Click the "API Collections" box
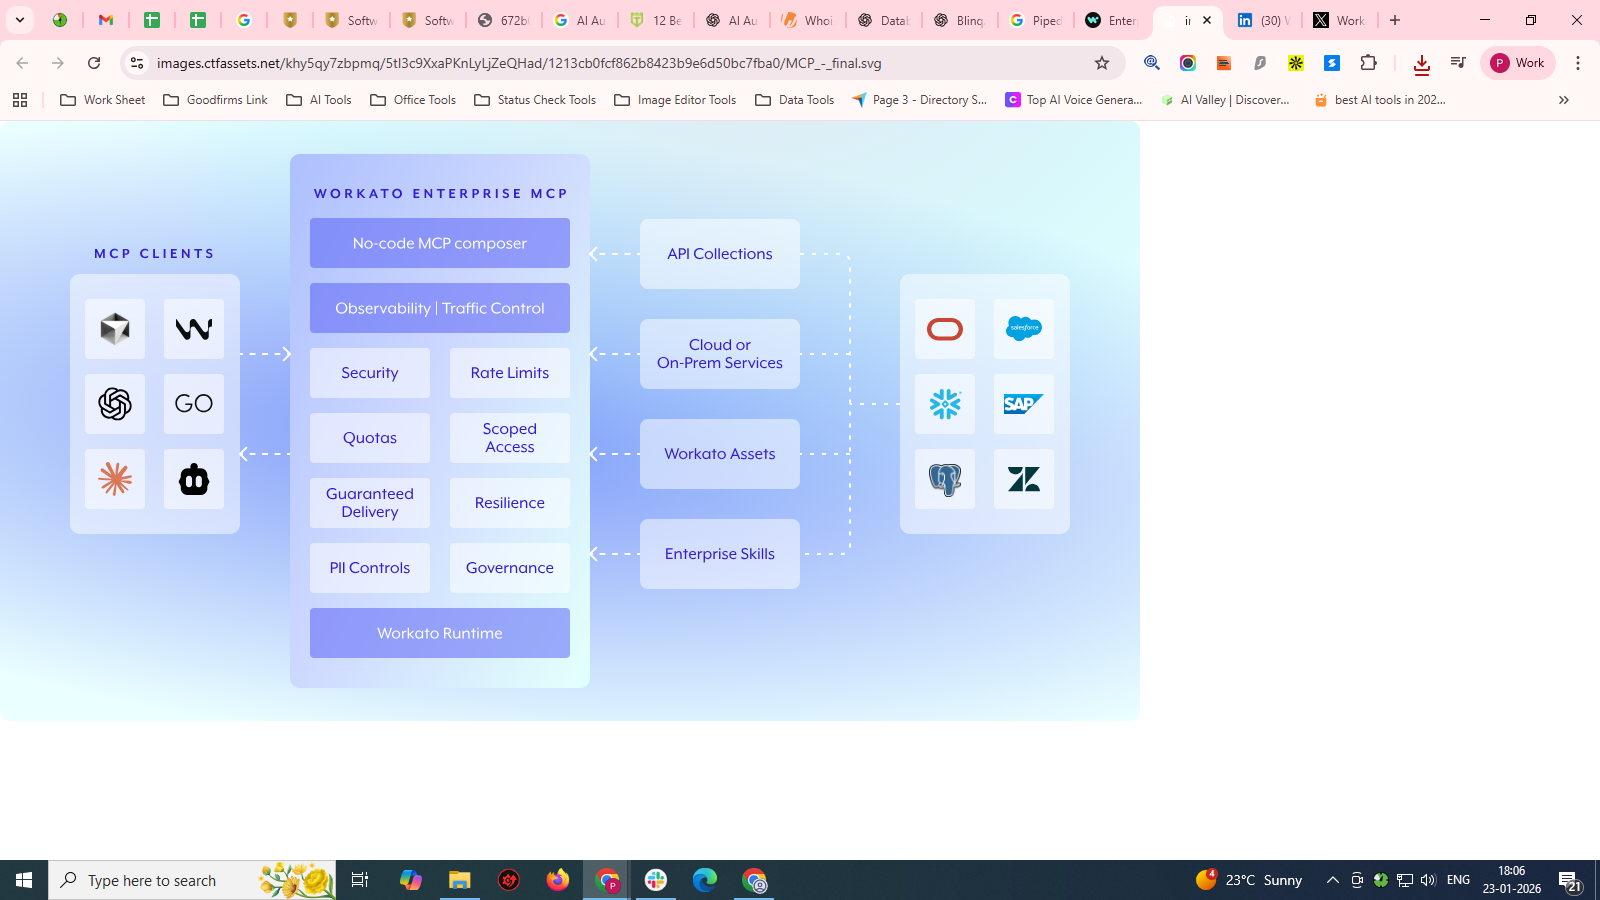This screenshot has width=1600, height=900. (720, 254)
